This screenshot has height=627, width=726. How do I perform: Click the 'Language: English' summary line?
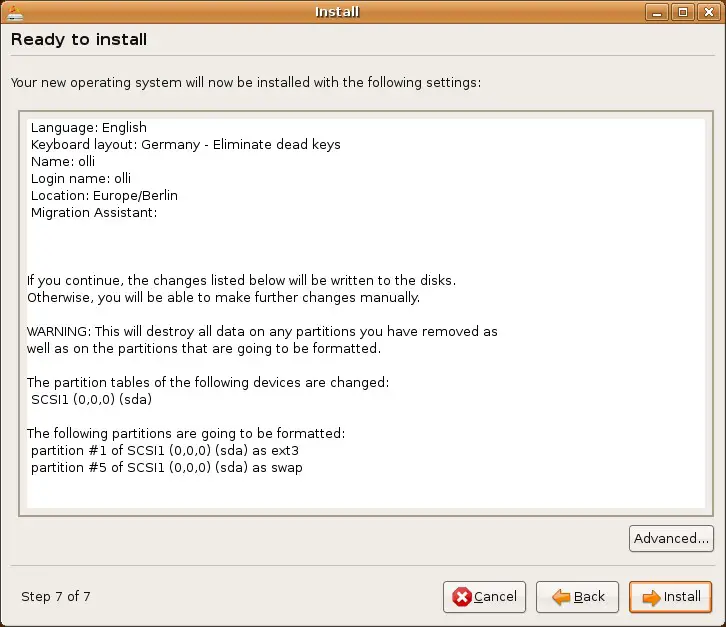[x=89, y=127]
